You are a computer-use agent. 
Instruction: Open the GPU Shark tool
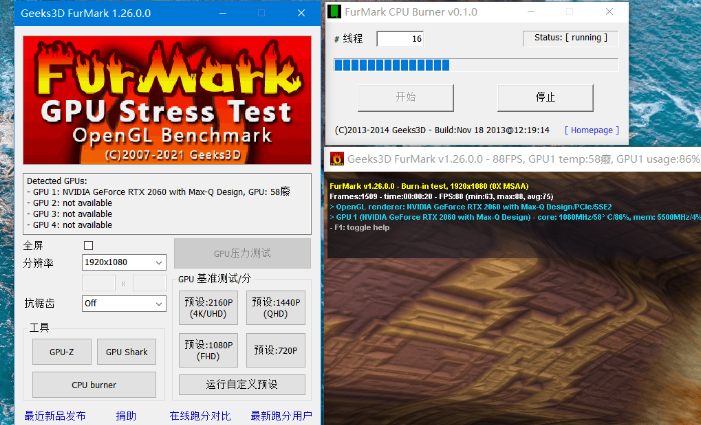pos(127,352)
